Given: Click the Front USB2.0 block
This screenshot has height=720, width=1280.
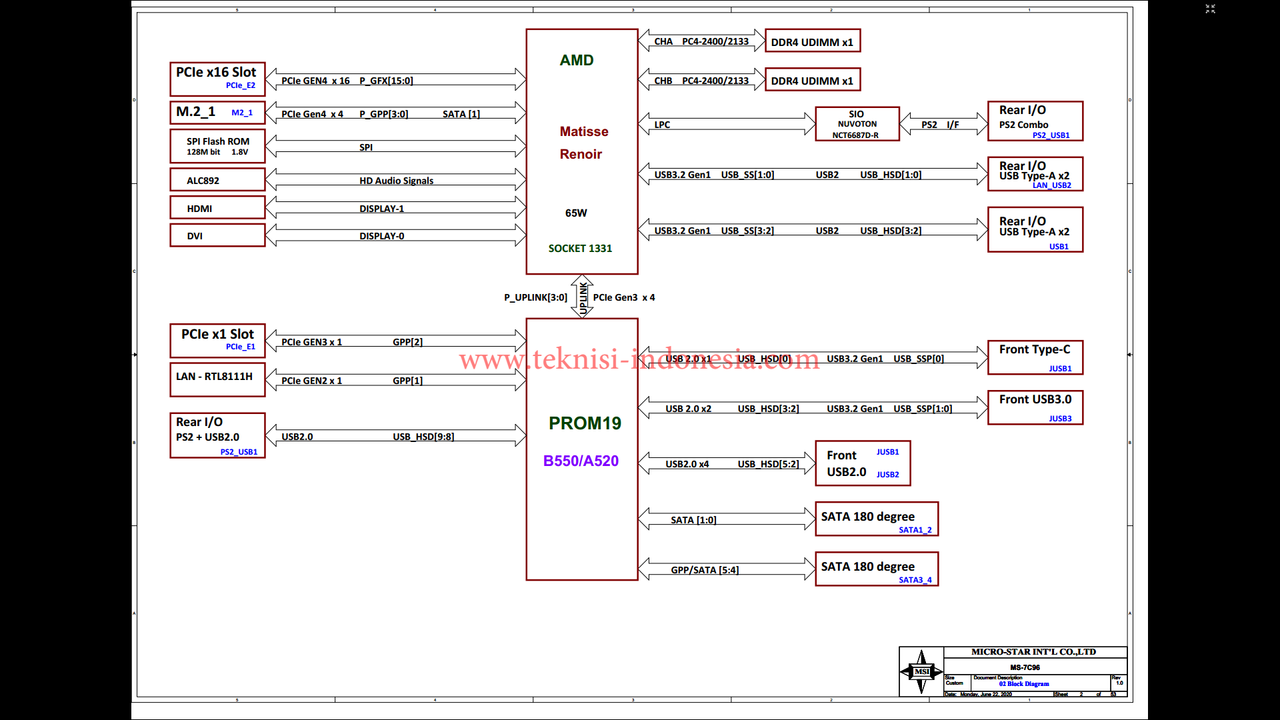Looking at the screenshot, I should 863,463.
